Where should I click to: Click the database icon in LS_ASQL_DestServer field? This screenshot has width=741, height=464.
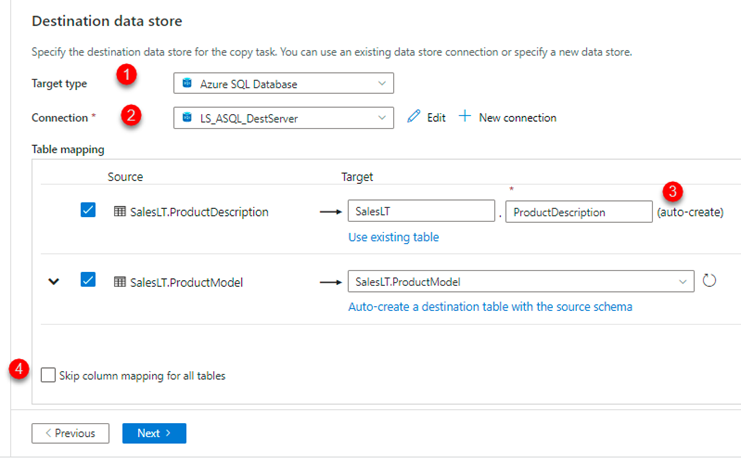pyautogui.click(x=187, y=117)
